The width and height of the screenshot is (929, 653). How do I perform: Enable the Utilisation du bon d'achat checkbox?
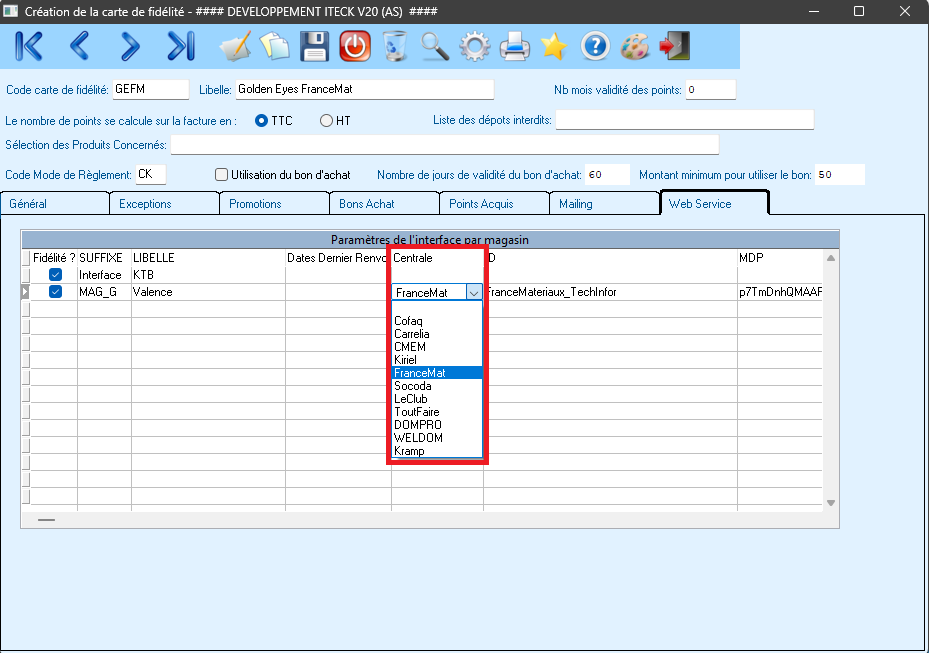[x=222, y=175]
